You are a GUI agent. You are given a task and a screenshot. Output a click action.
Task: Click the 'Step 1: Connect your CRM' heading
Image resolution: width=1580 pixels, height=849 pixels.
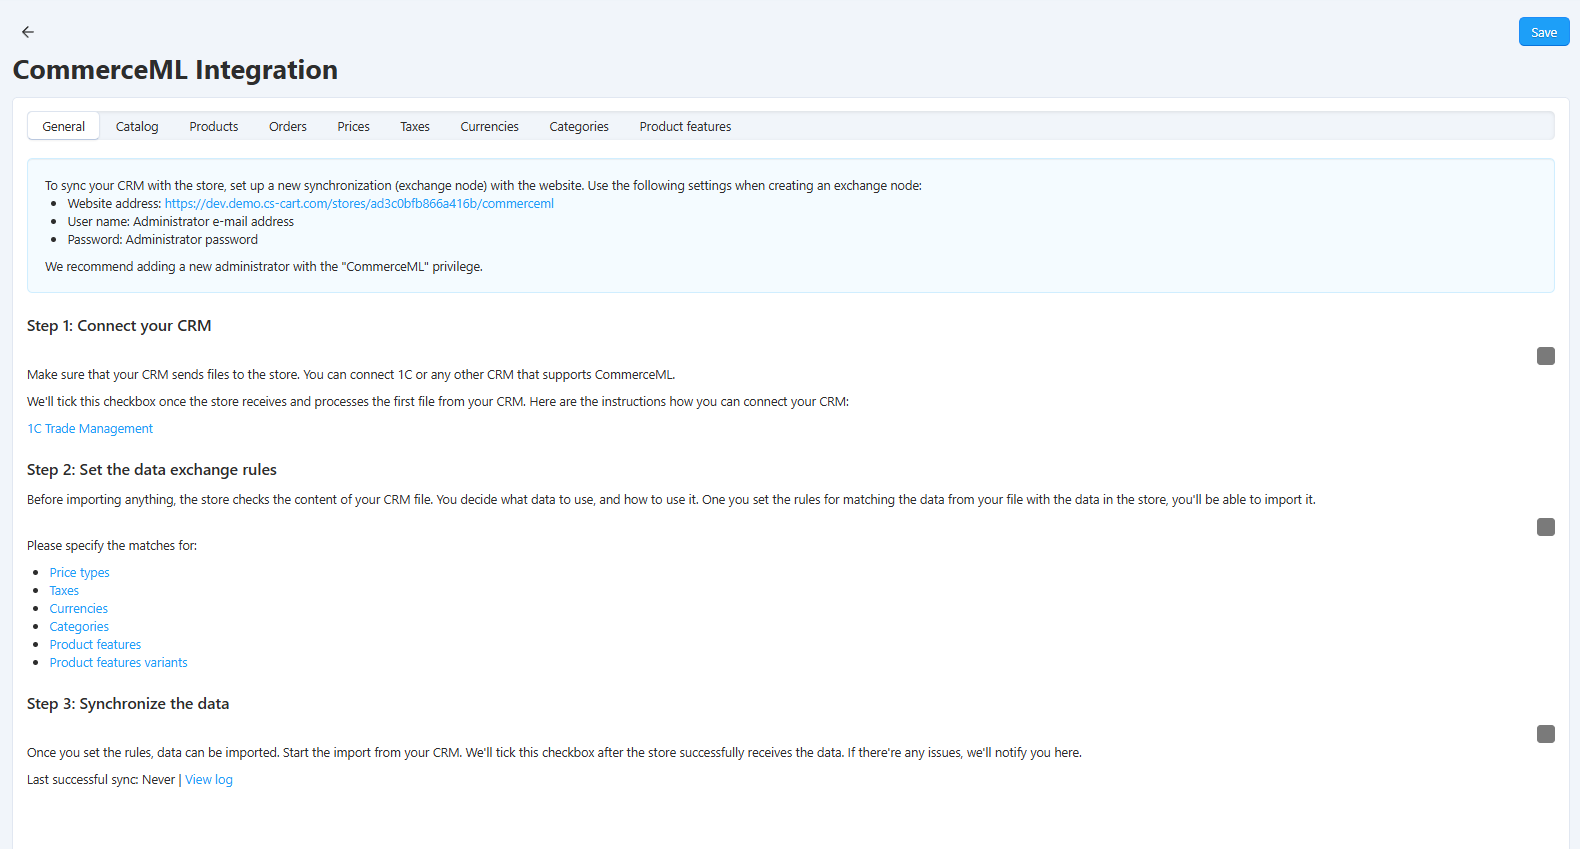[119, 326]
